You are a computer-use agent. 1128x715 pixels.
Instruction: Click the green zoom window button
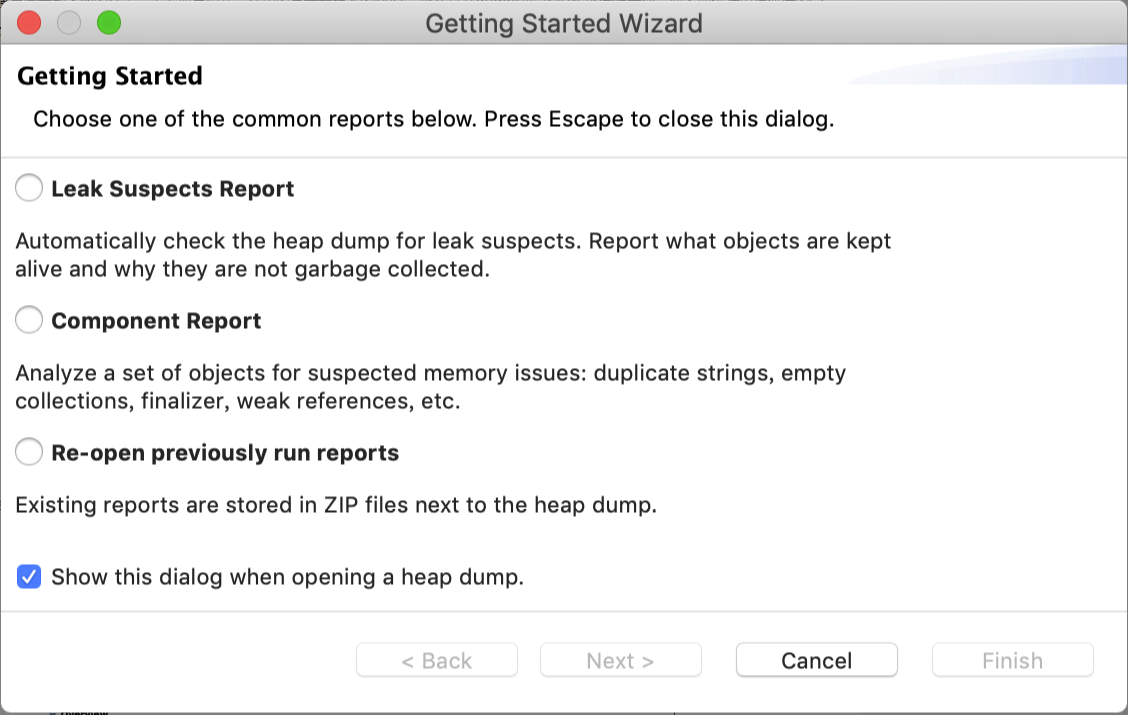pos(108,22)
